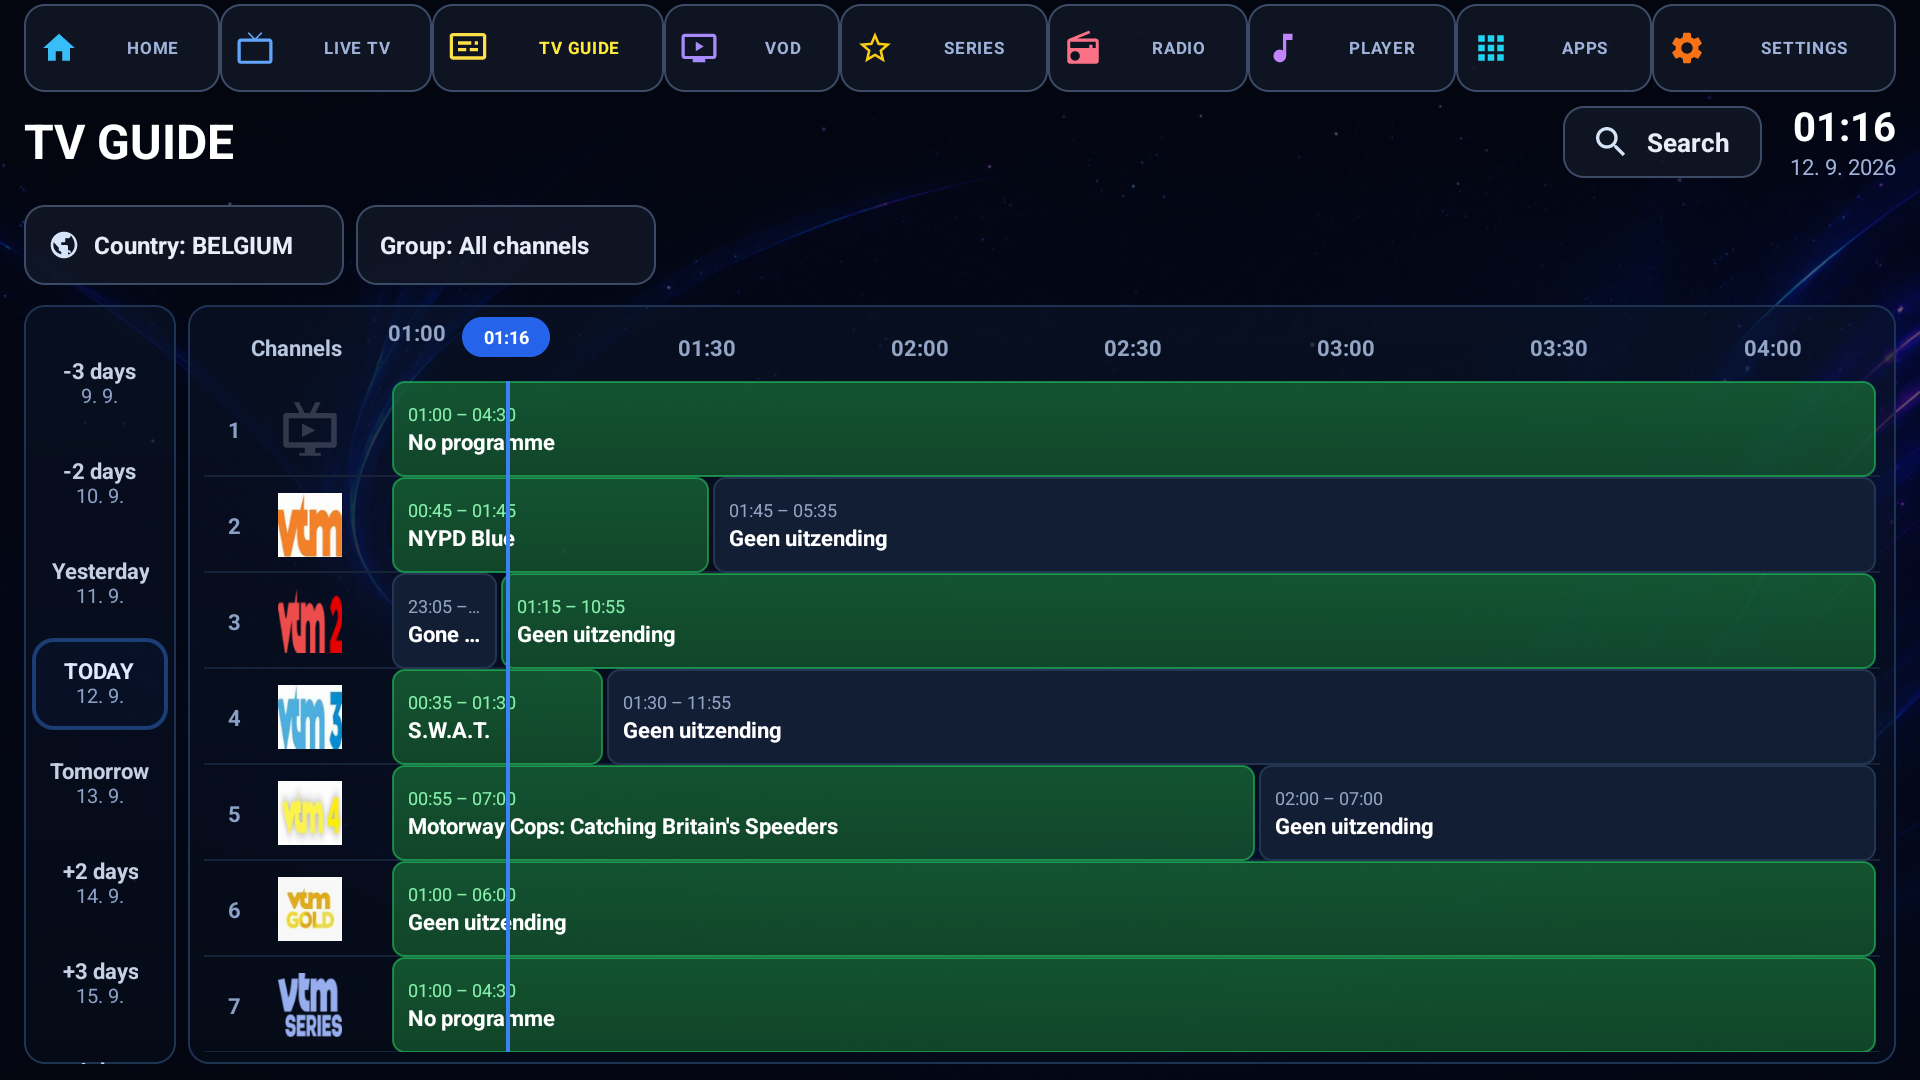This screenshot has height=1080, width=1920.
Task: Click the TV GUIDE label
Action: (579, 48)
